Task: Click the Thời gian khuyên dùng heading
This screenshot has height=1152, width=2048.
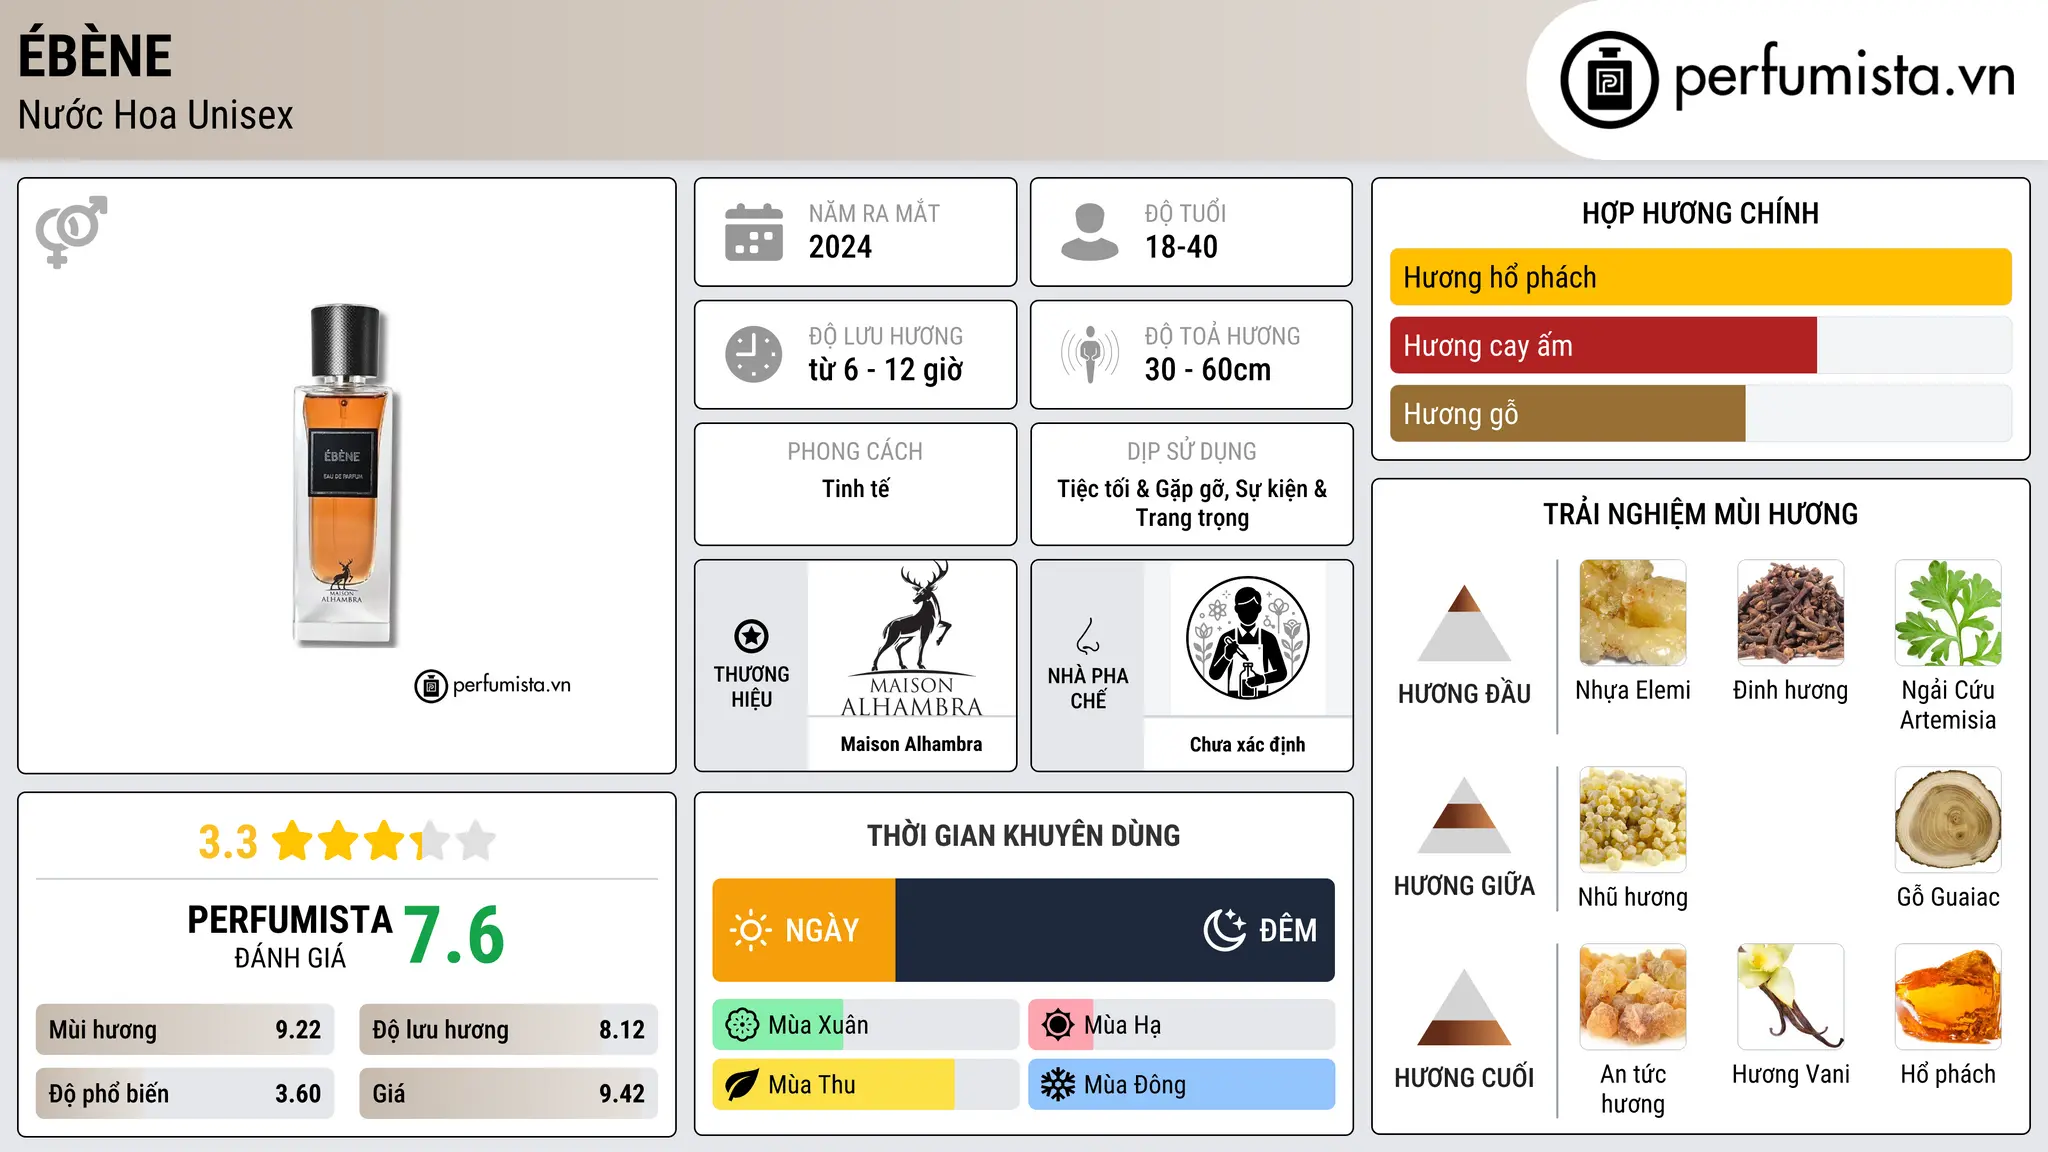Action: point(1023,835)
